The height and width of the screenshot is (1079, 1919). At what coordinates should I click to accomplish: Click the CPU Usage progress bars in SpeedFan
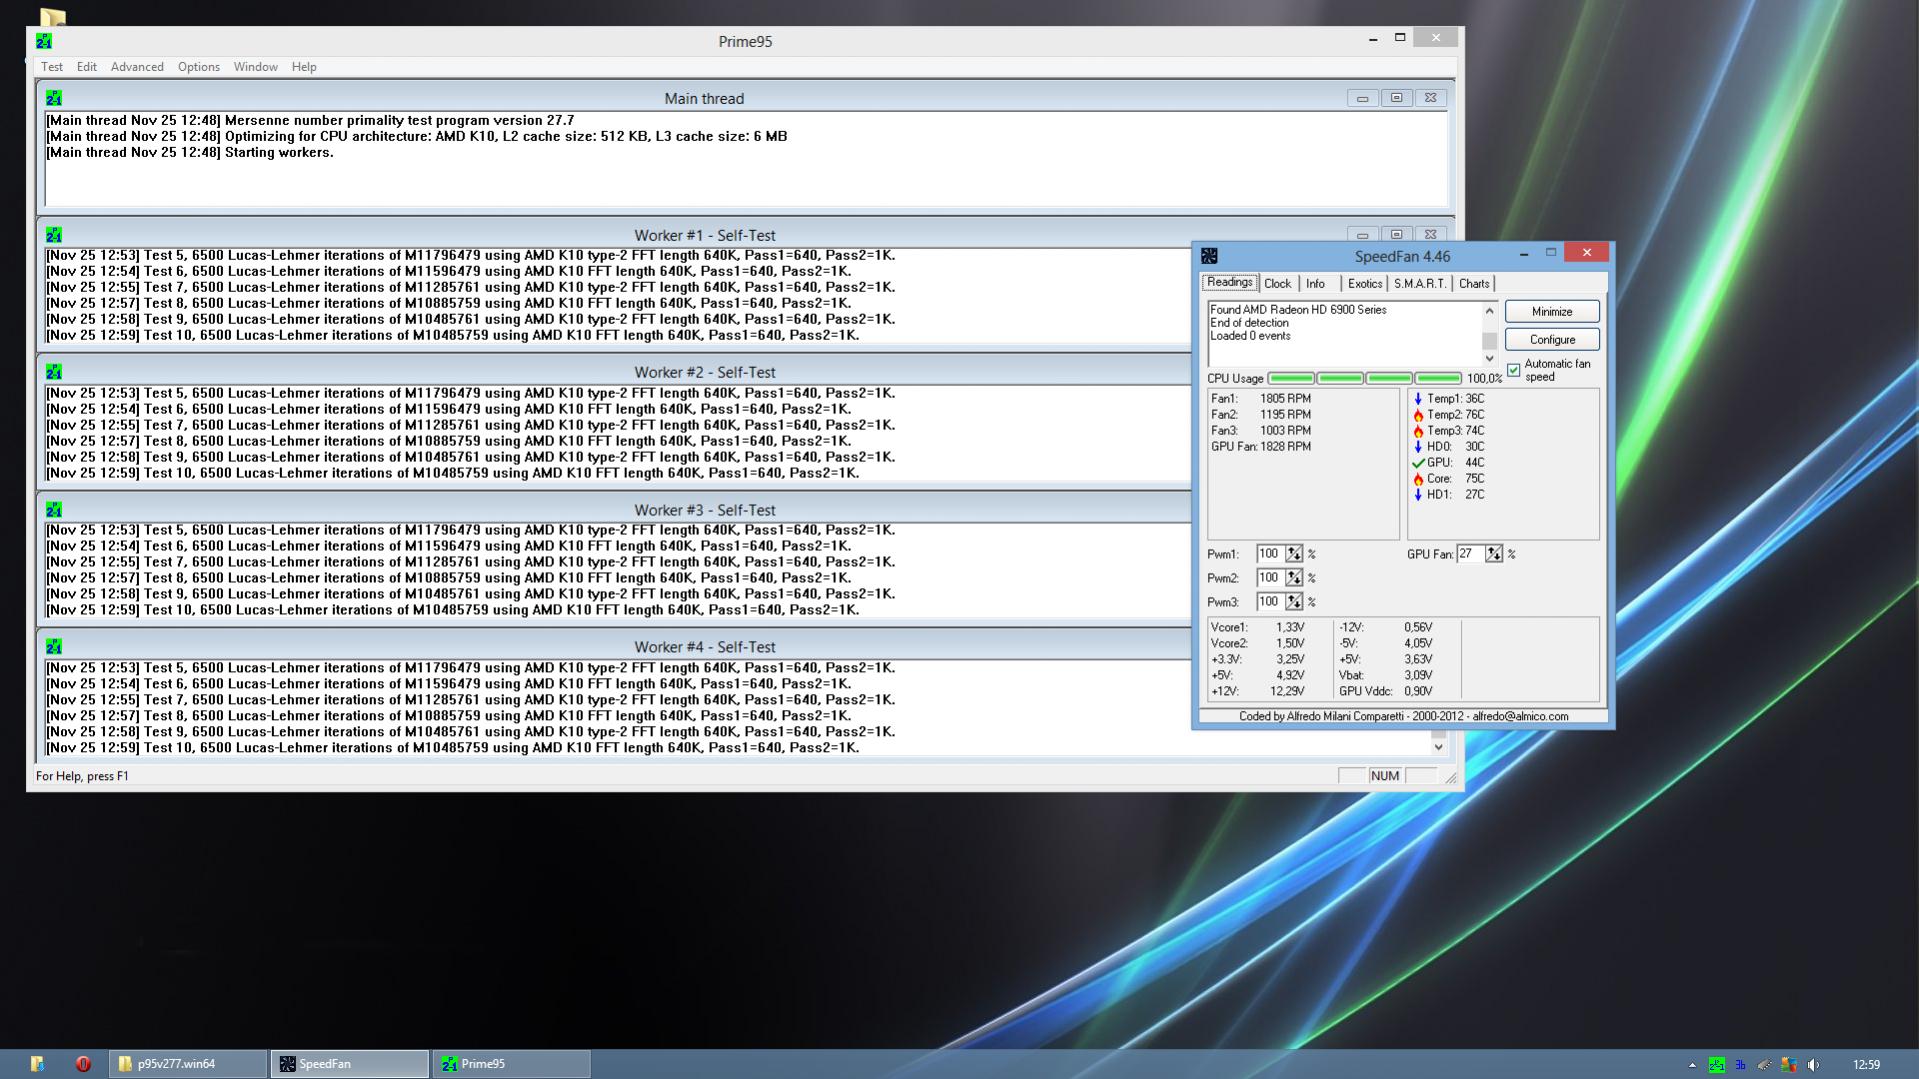point(1365,378)
